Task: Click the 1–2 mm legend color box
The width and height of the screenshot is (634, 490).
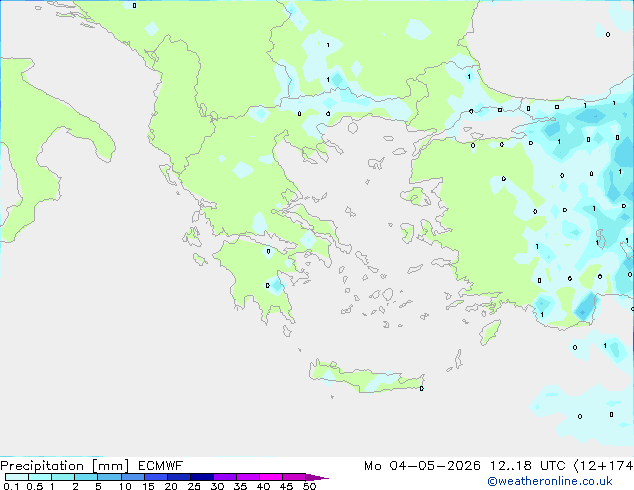Action: [x=63, y=477]
